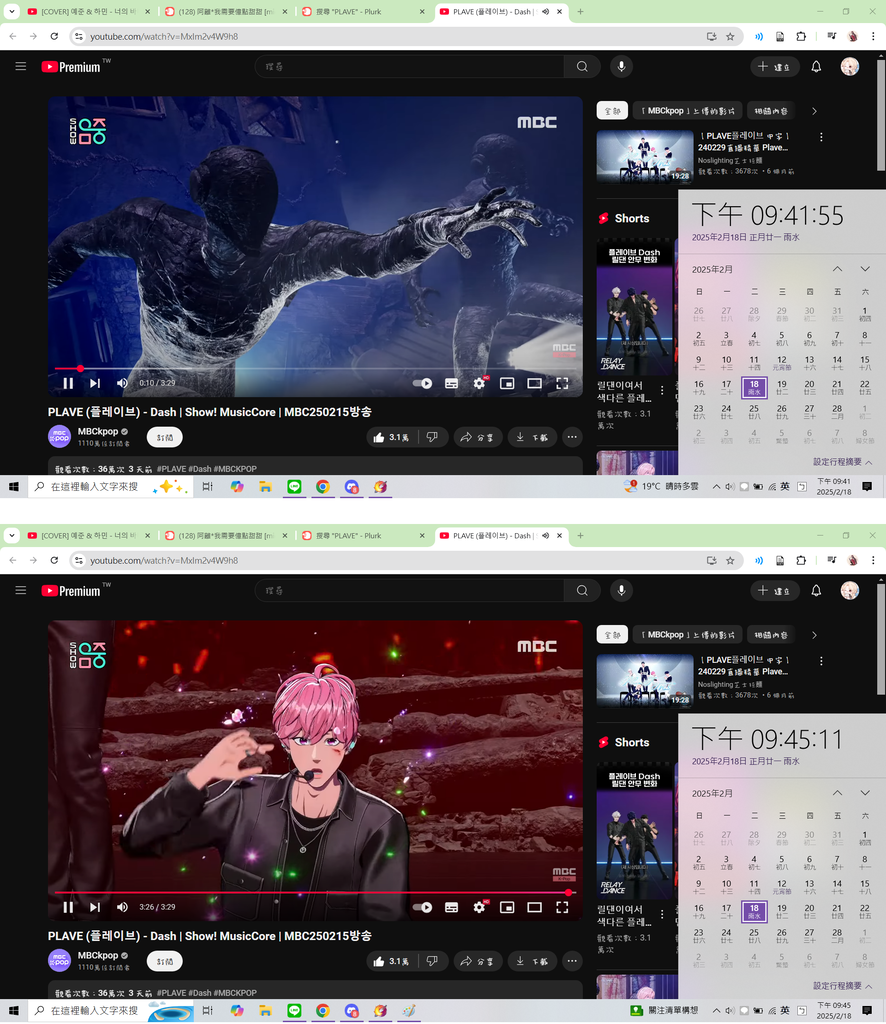
Task: Open tab search dropdown in upper browser
Action: click(12, 12)
